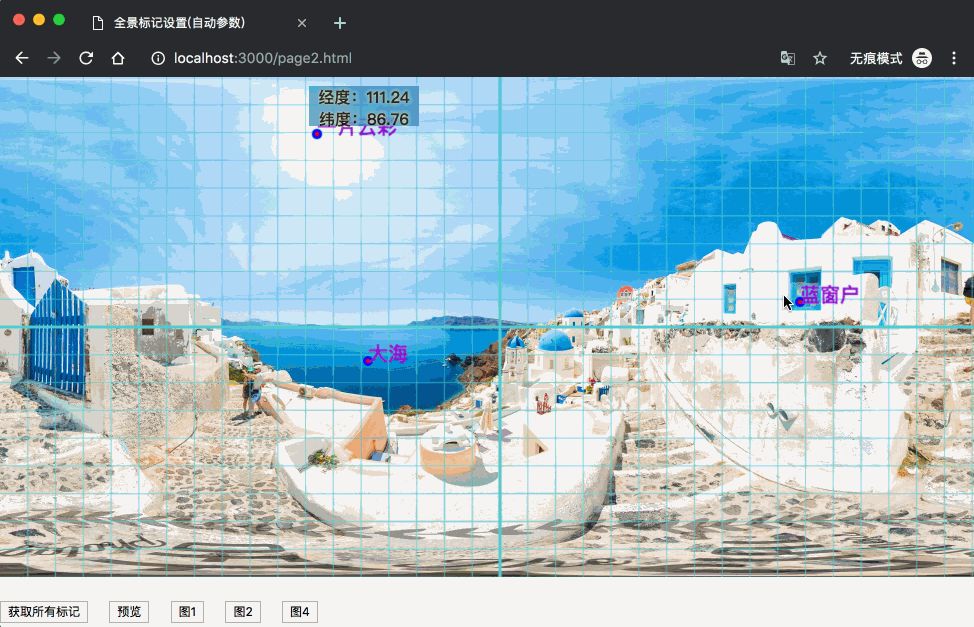974x627 pixels.
Task: Click the 无痕模式 incognito icon
Action: pos(921,58)
